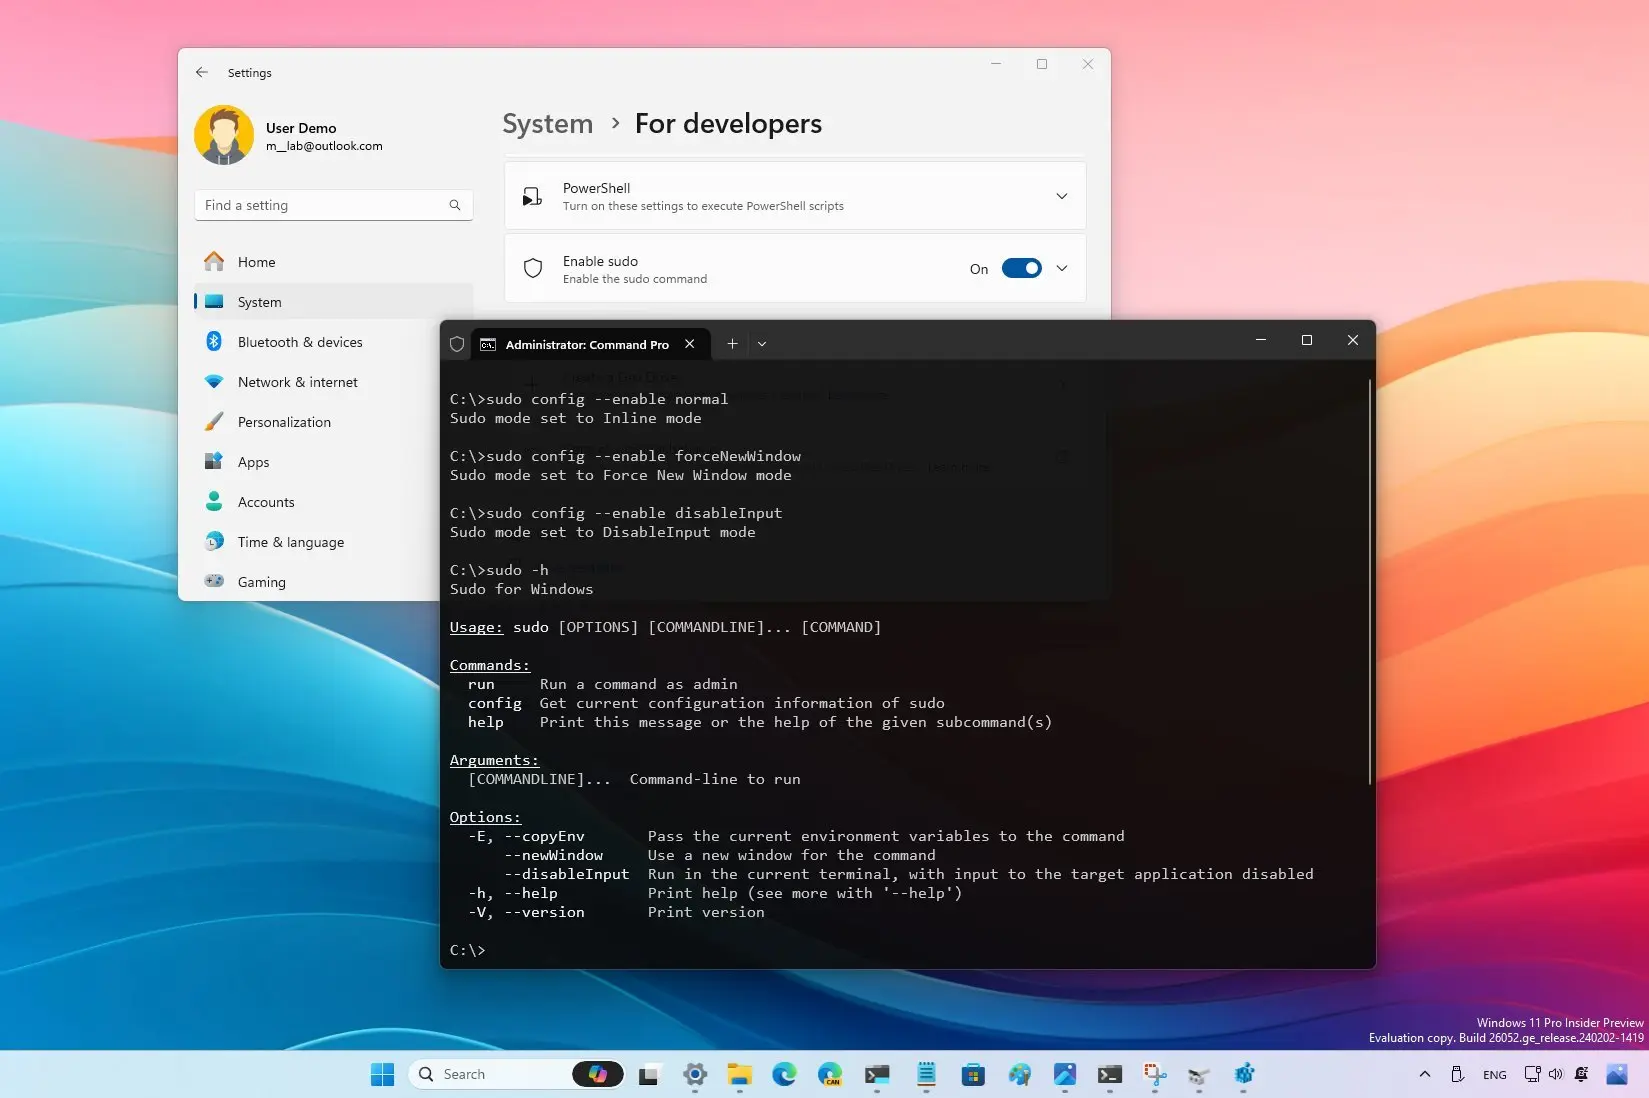The image size is (1649, 1098).
Task: Open a new Terminal tab with the plus button
Action: click(x=732, y=343)
